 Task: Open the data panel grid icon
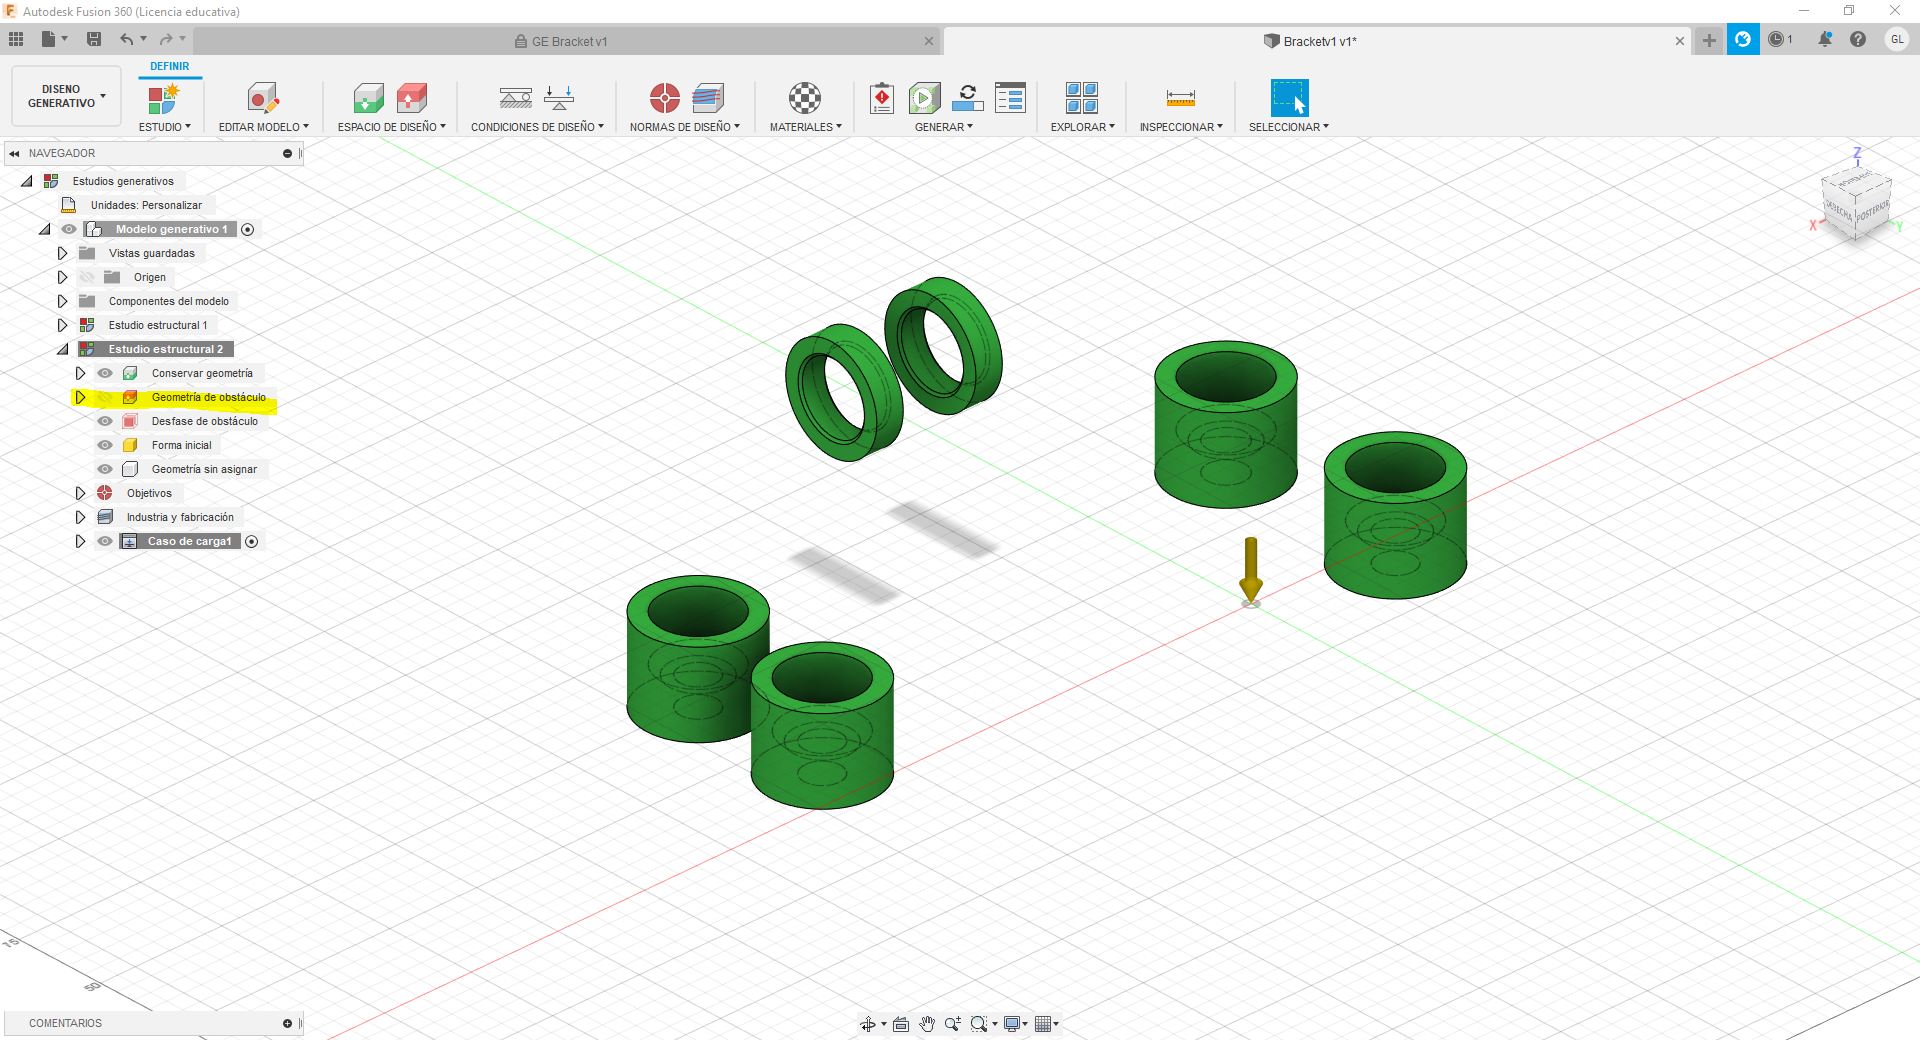(16, 39)
